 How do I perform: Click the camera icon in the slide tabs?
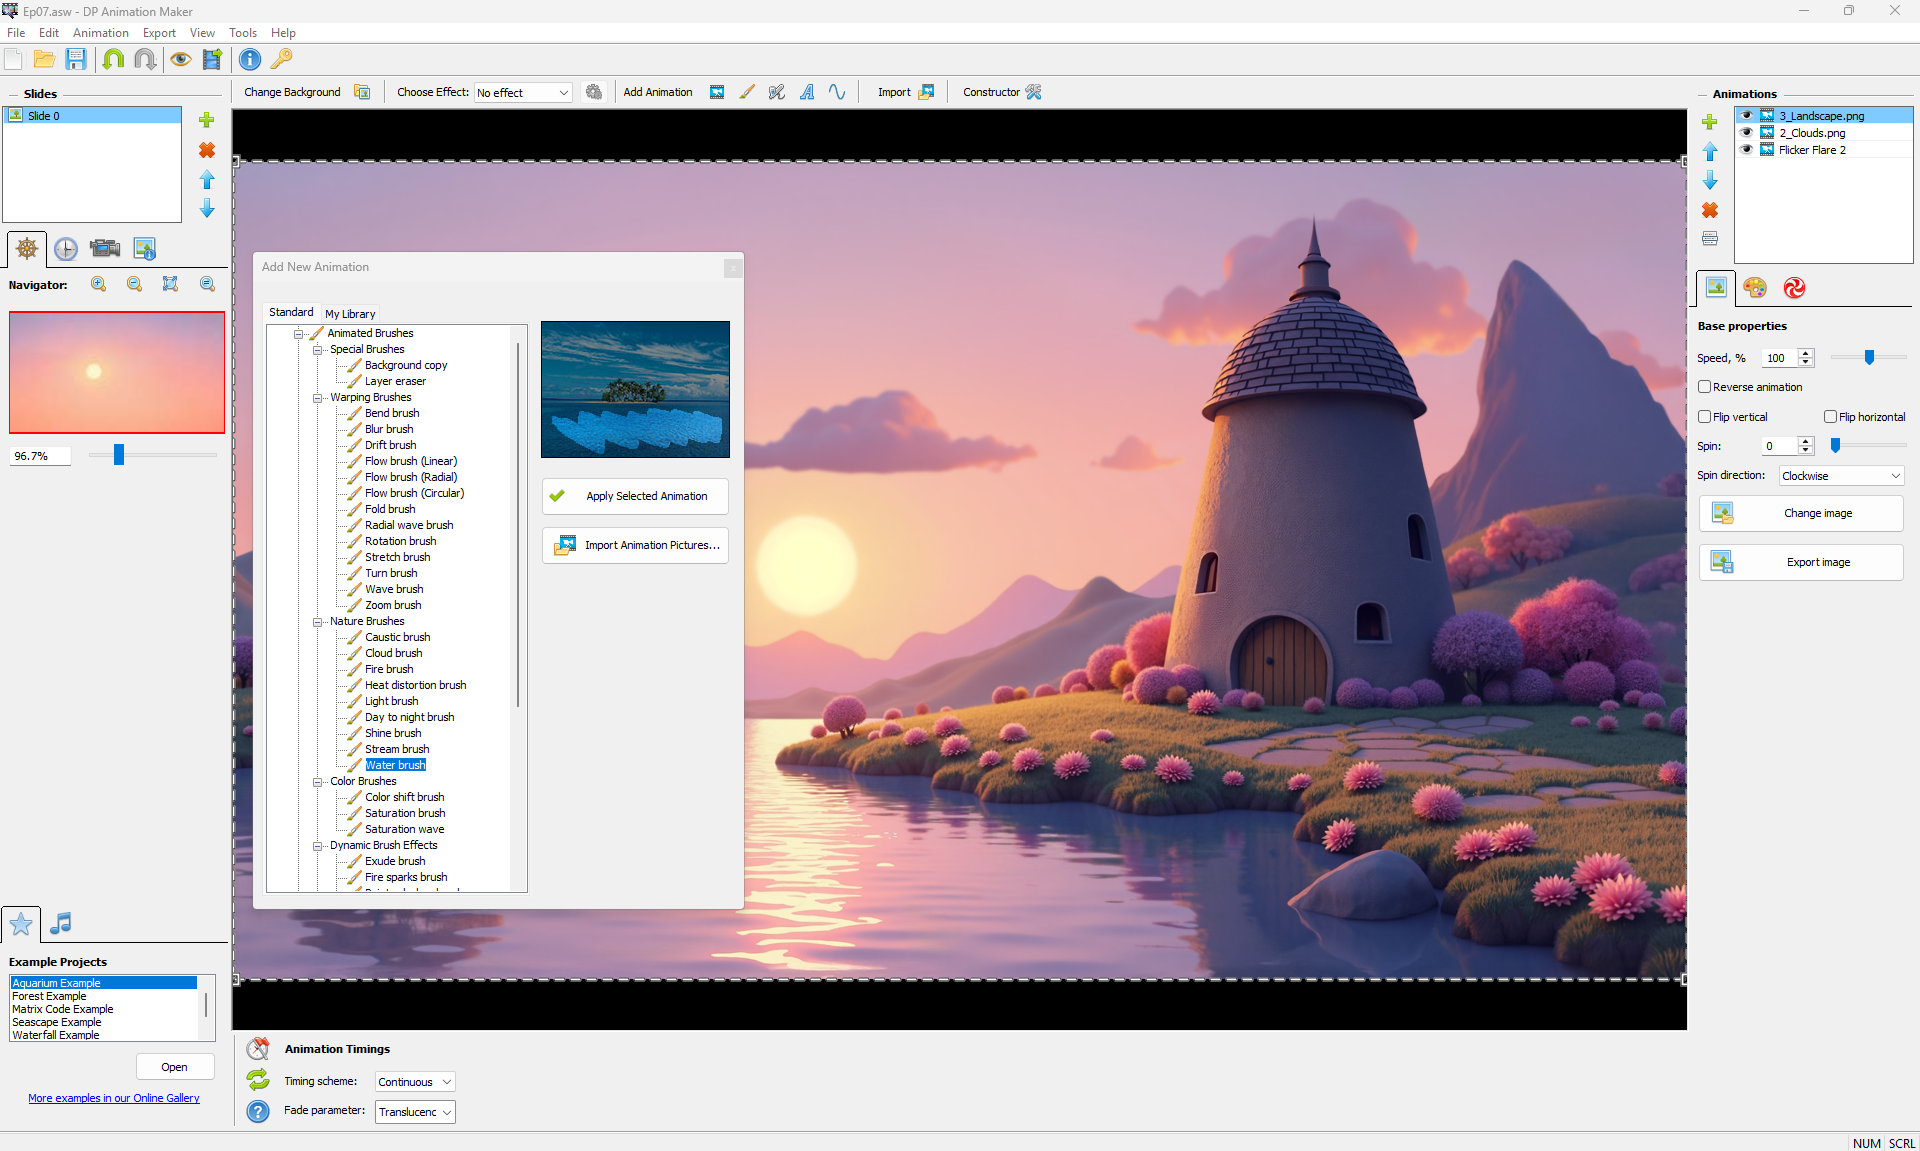tap(105, 249)
